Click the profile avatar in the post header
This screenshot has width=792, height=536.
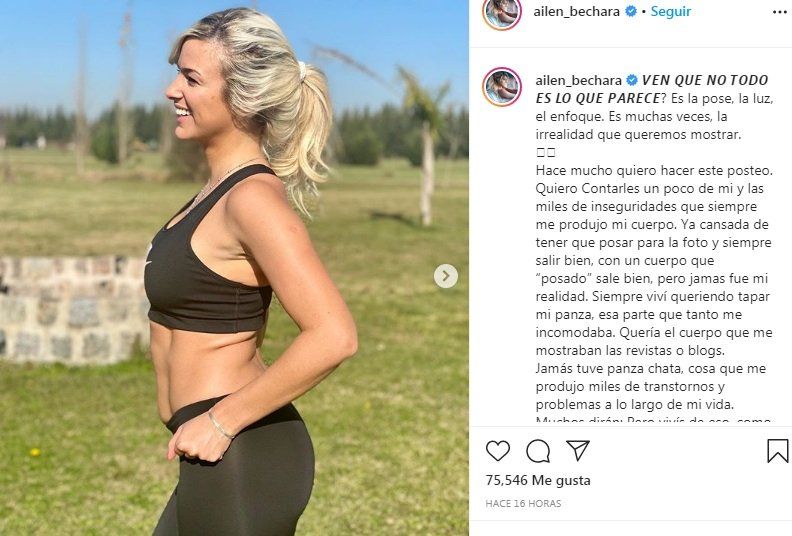coord(502,12)
